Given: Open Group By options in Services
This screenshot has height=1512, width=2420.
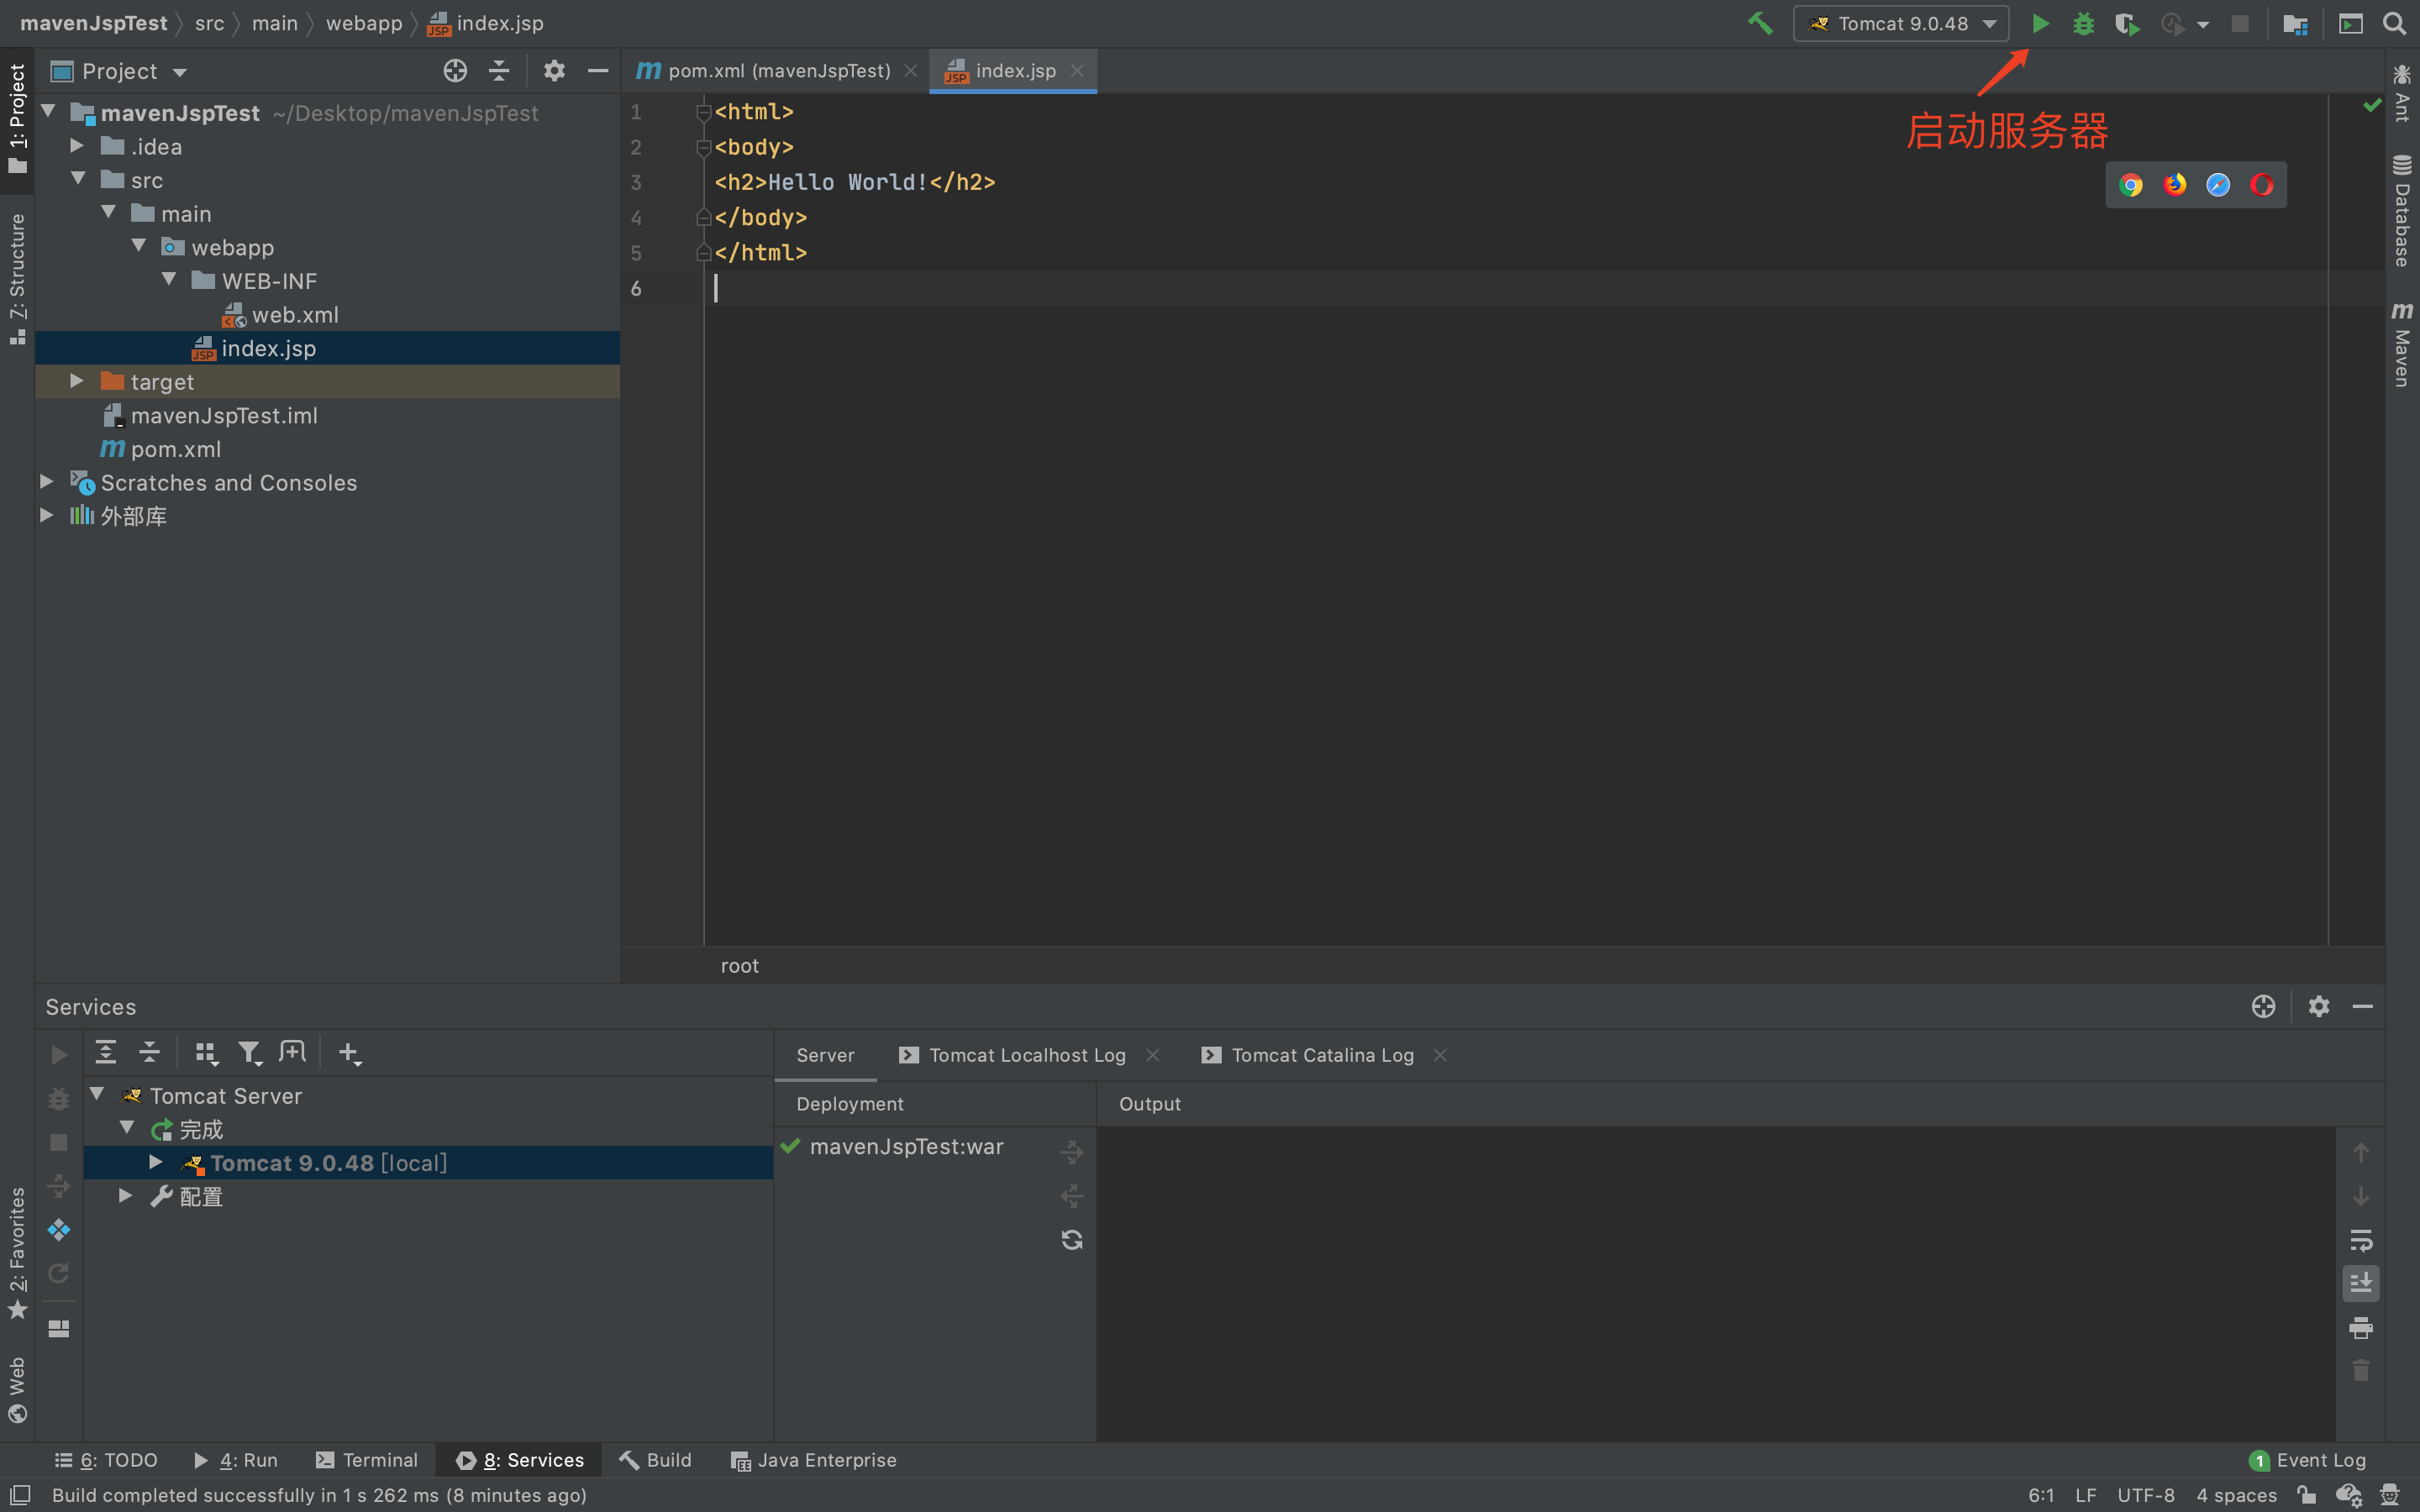Looking at the screenshot, I should pyautogui.click(x=206, y=1052).
